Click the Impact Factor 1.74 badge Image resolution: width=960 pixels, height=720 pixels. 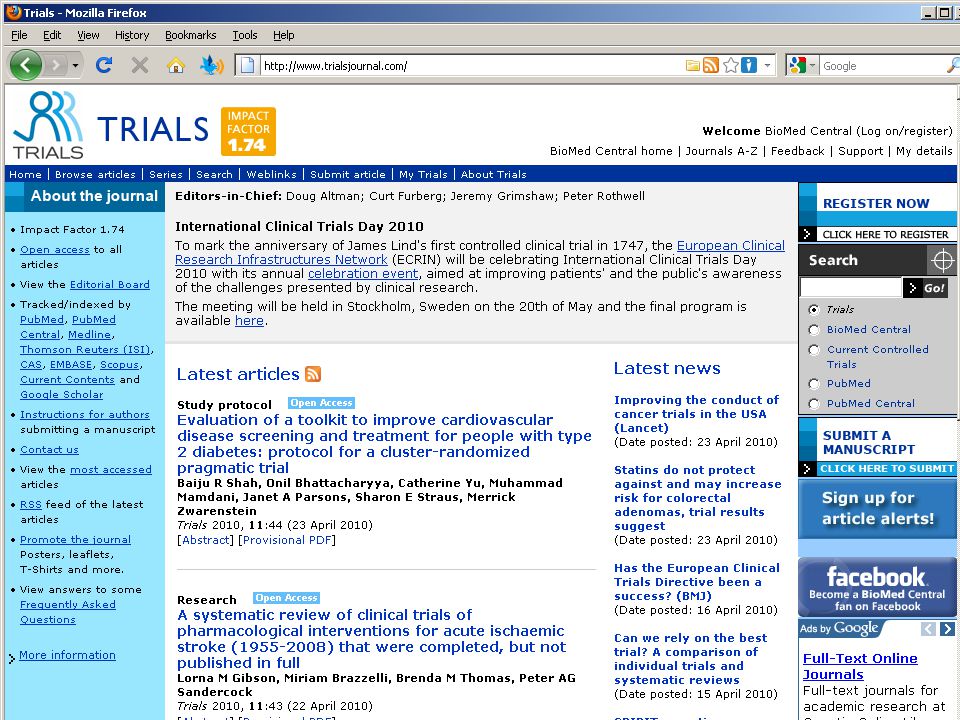click(x=248, y=131)
